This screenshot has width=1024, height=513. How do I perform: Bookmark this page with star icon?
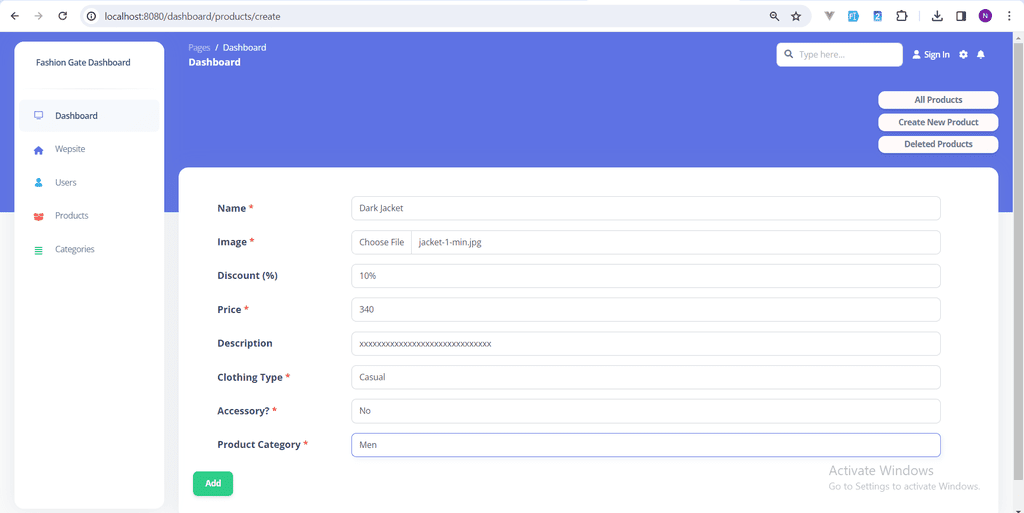click(x=795, y=16)
